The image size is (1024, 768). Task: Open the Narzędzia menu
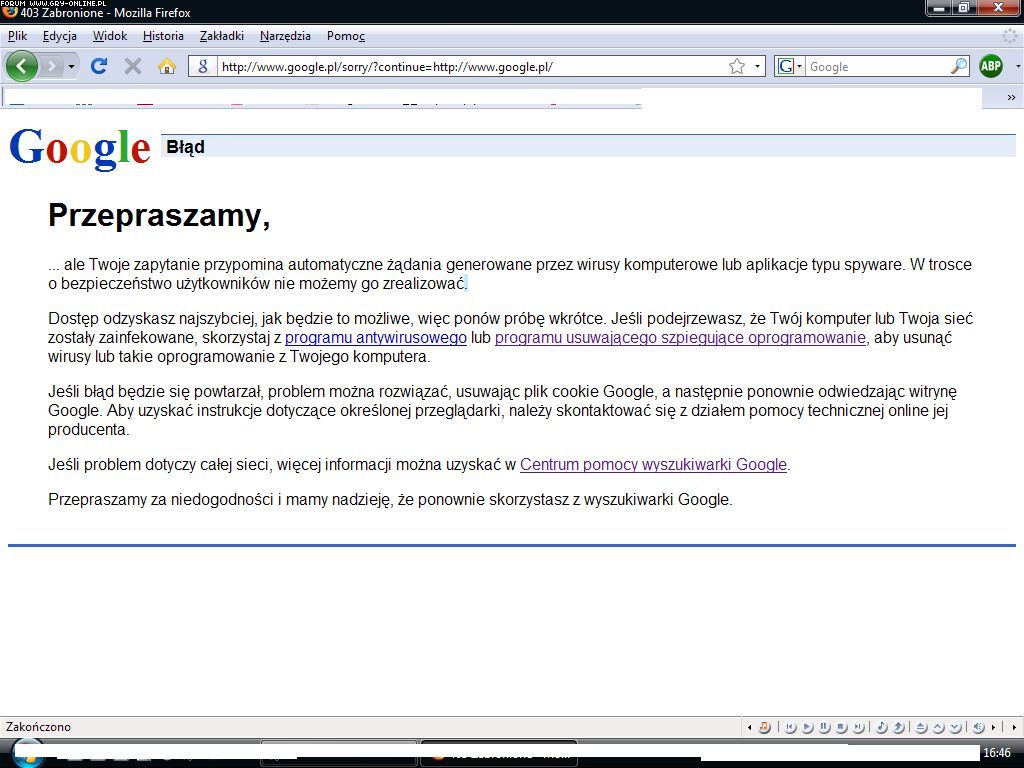coord(285,36)
